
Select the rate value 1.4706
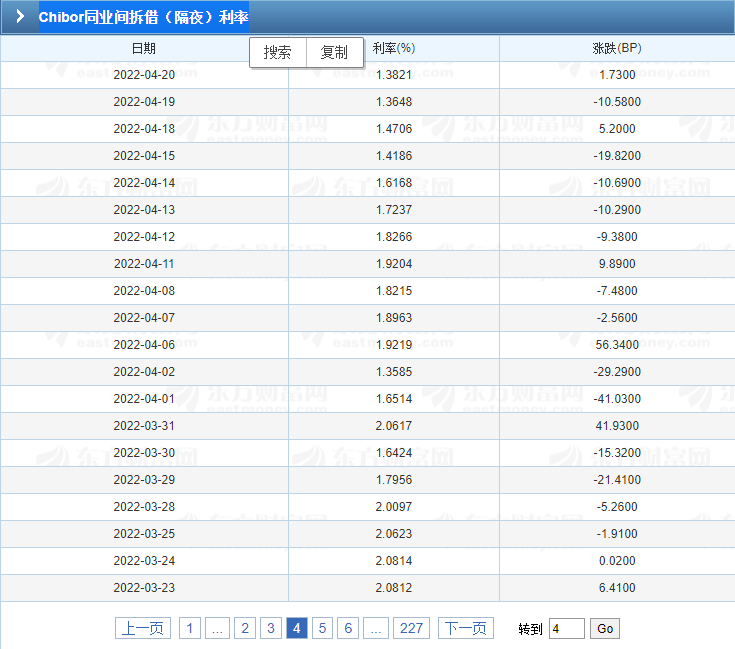pyautogui.click(x=394, y=129)
